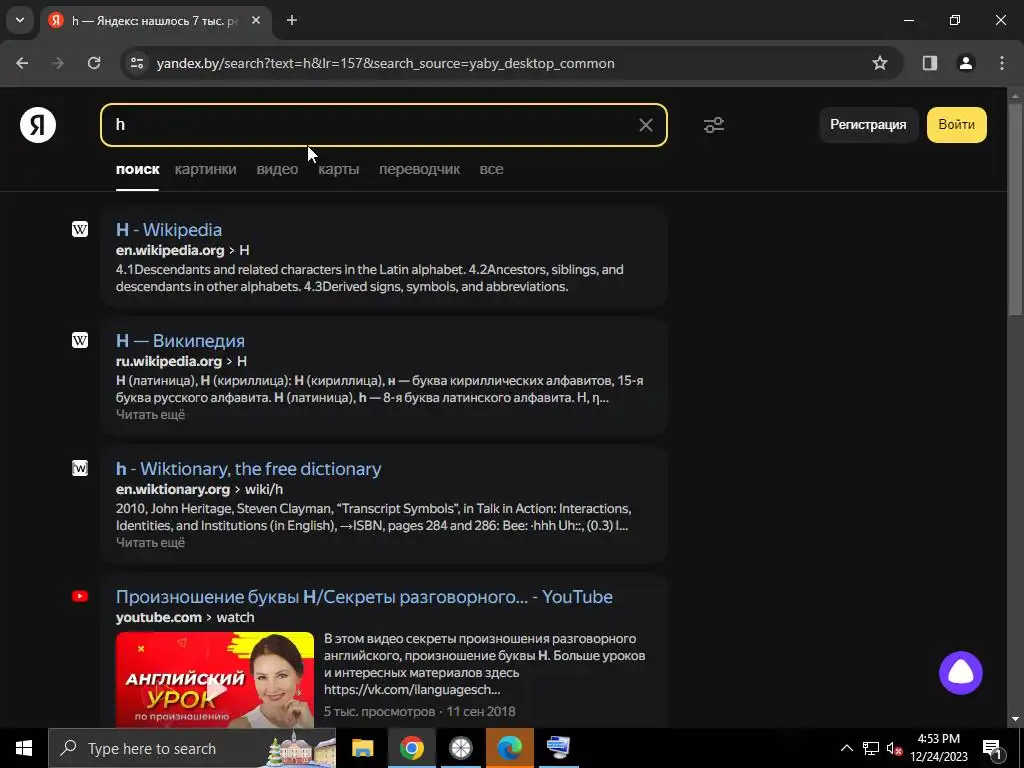Click favicon next to H — Википедия result
1024x768 pixels.
(80, 340)
